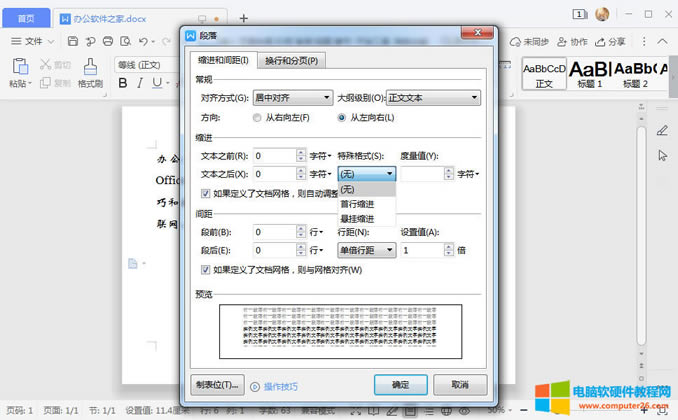This screenshot has width=678, height=420.
Task: Click the font name box 等线 (正文)
Action: point(147,65)
